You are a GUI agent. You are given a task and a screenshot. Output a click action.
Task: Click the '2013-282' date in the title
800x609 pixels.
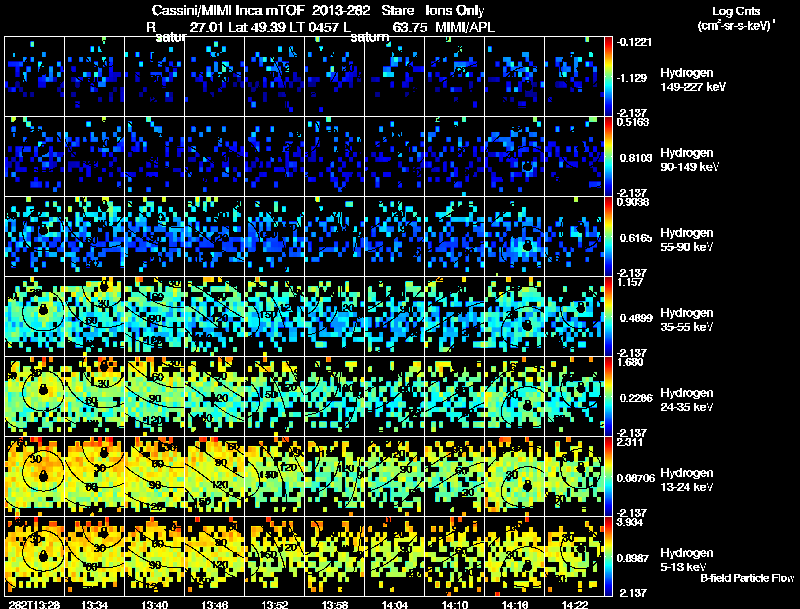pyautogui.click(x=340, y=11)
